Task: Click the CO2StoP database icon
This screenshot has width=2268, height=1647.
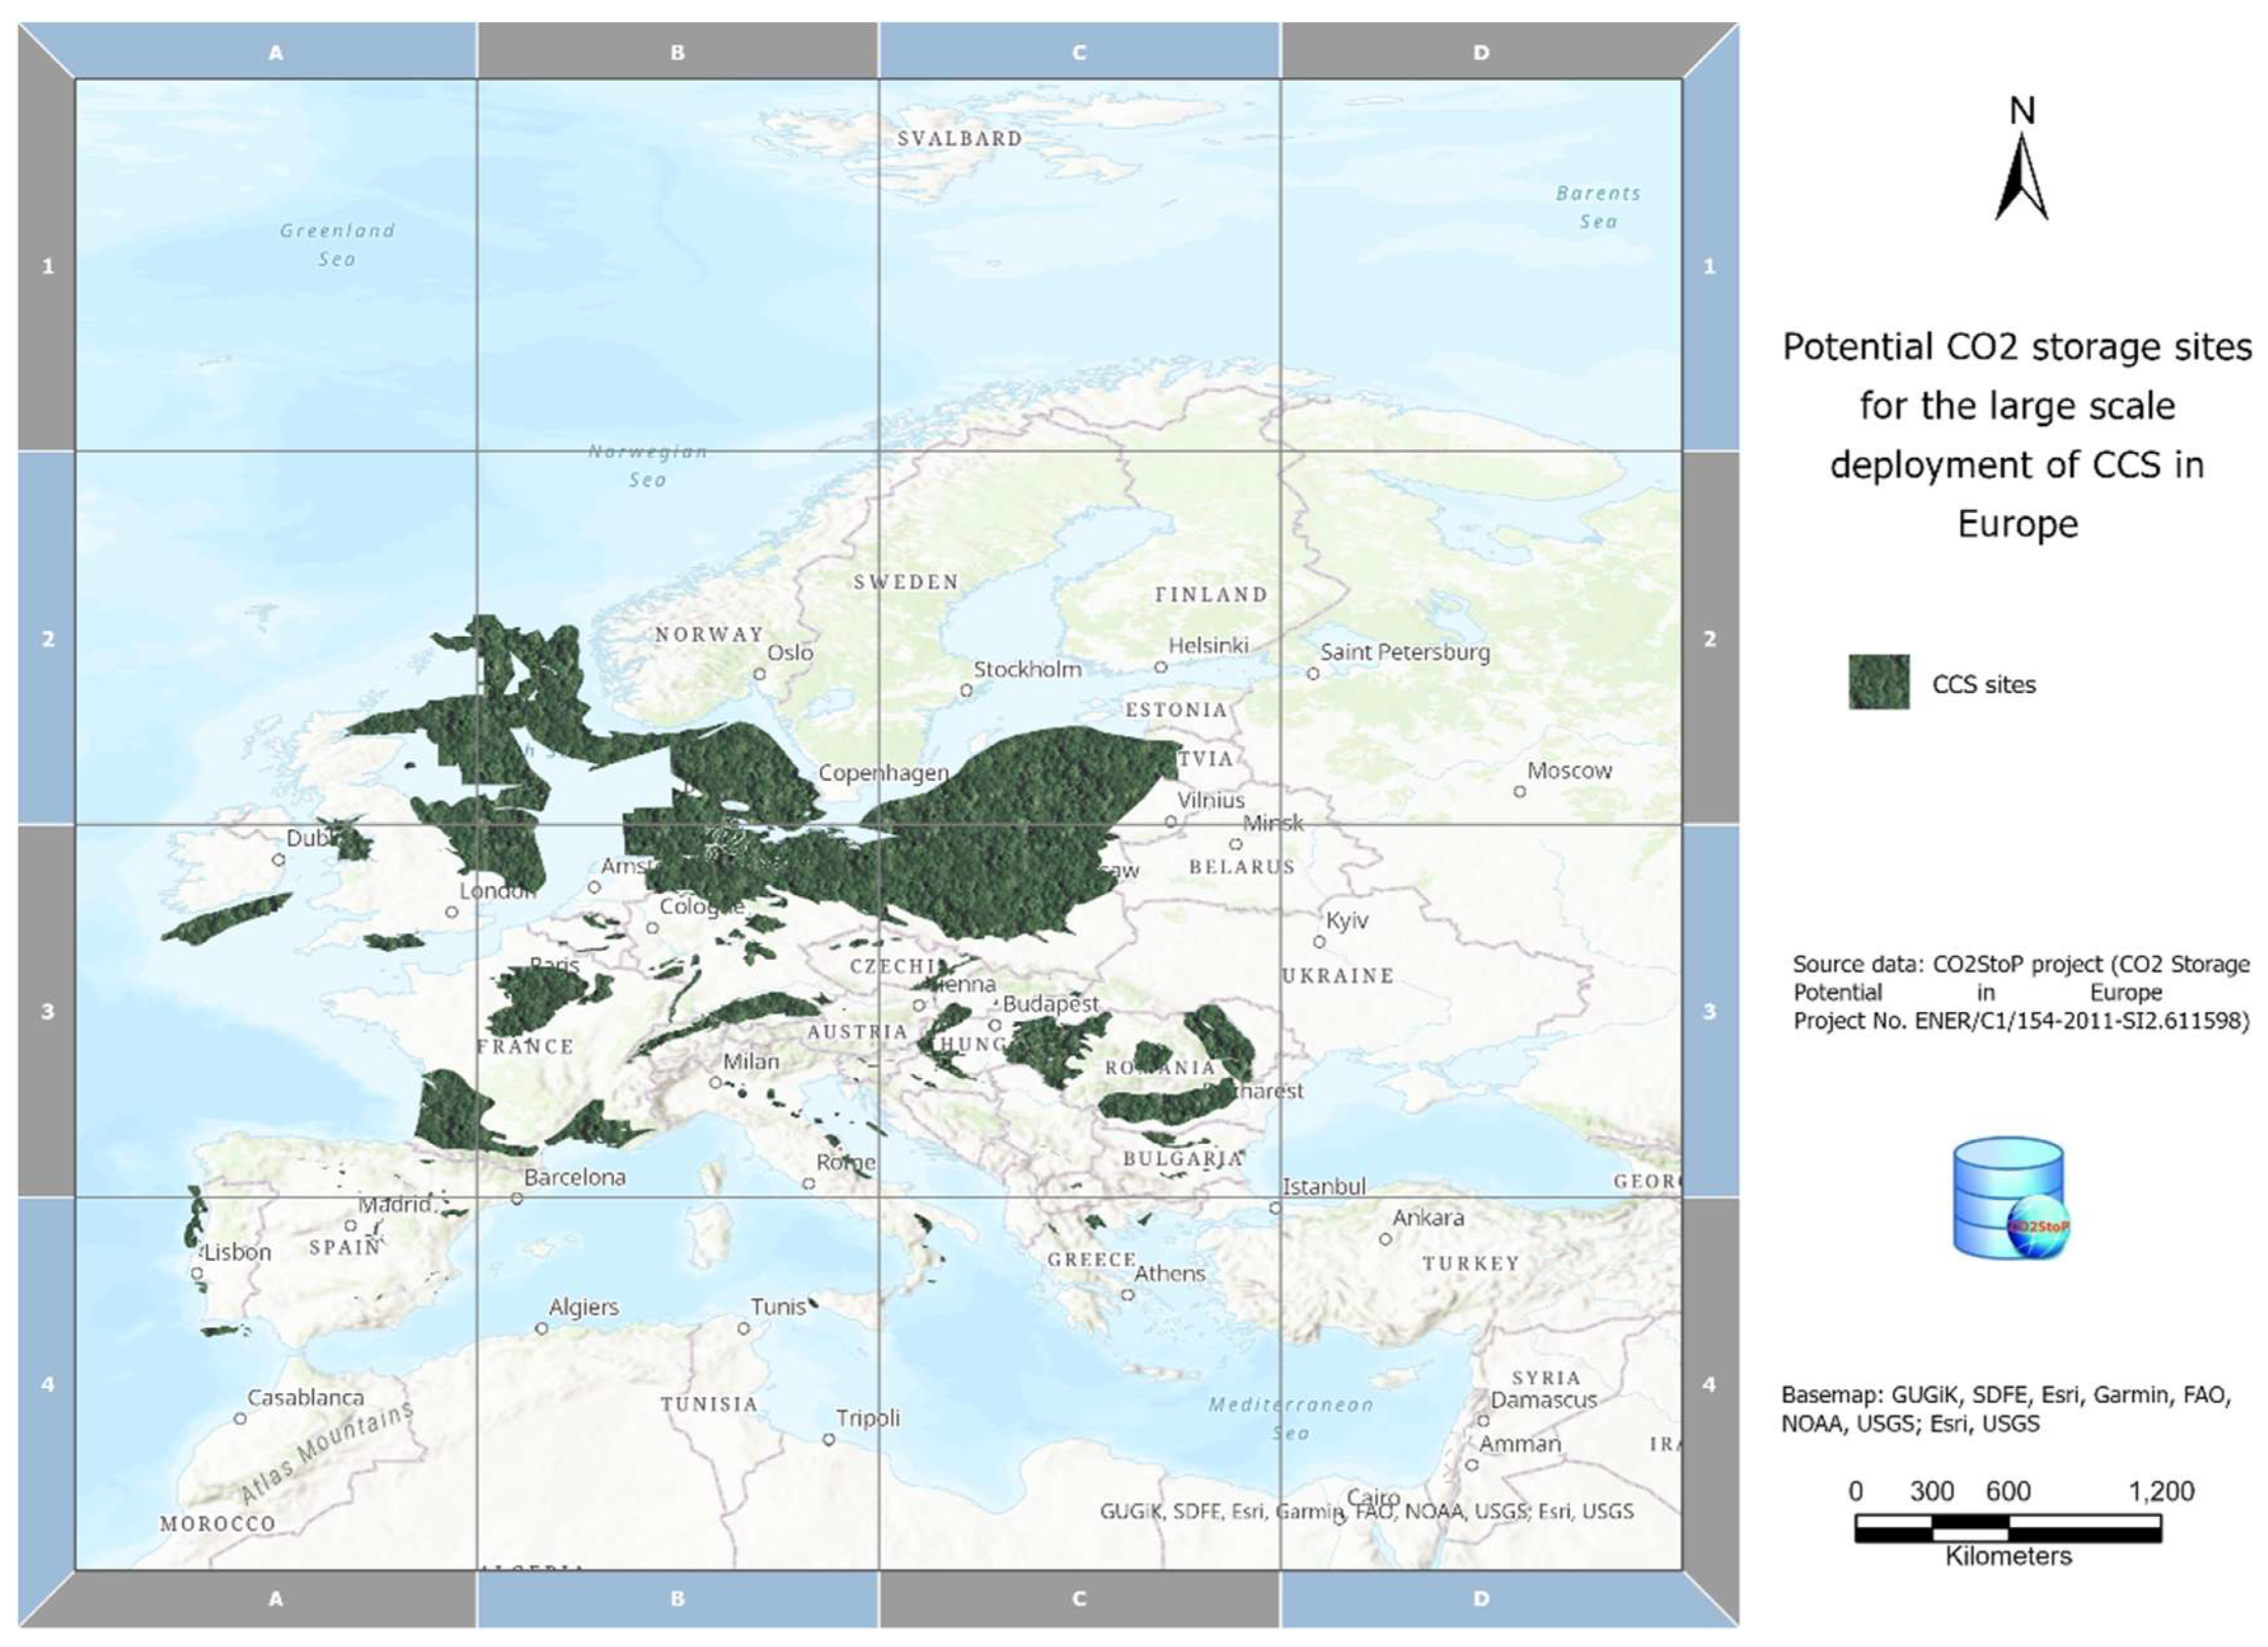Action: click(x=2011, y=1198)
